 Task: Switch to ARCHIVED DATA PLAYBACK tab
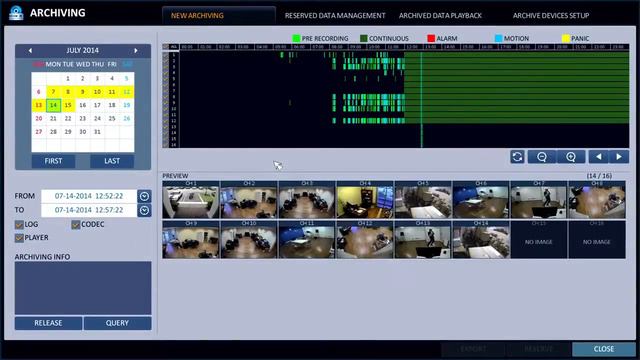point(440,16)
